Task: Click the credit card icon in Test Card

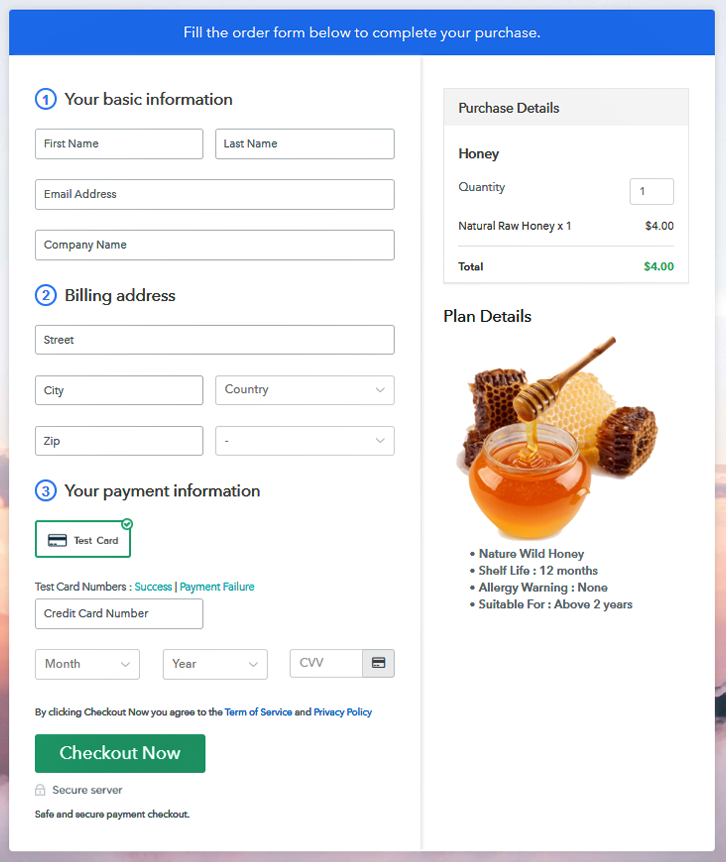Action: point(57,540)
